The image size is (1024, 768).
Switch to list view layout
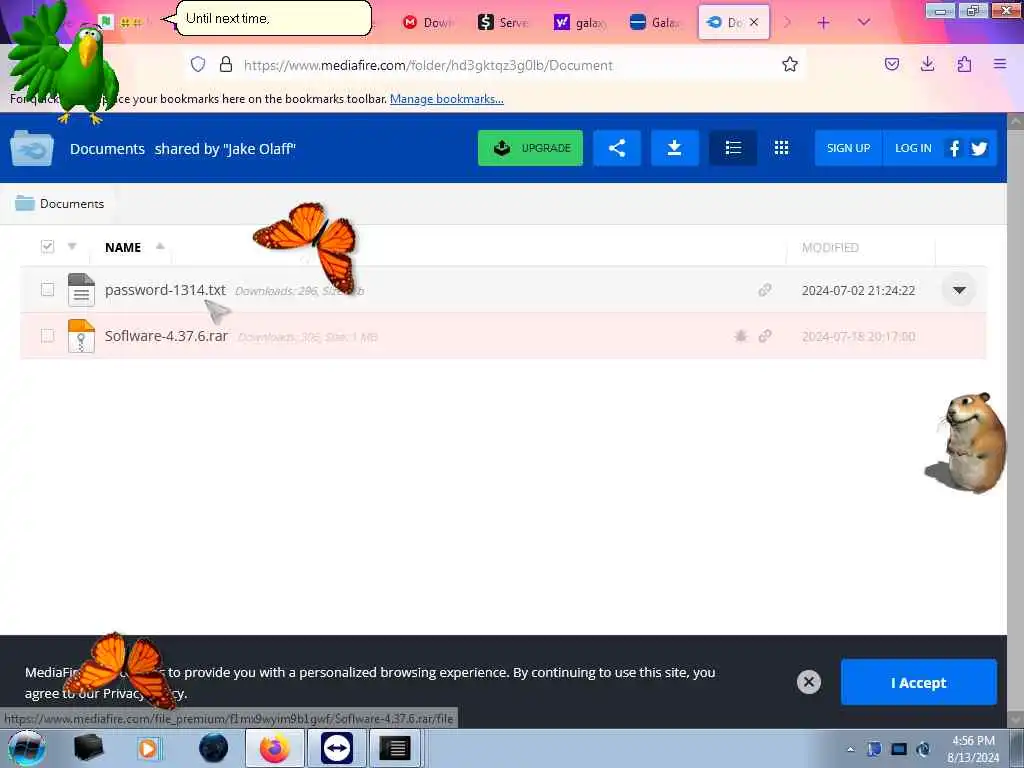[x=733, y=148]
